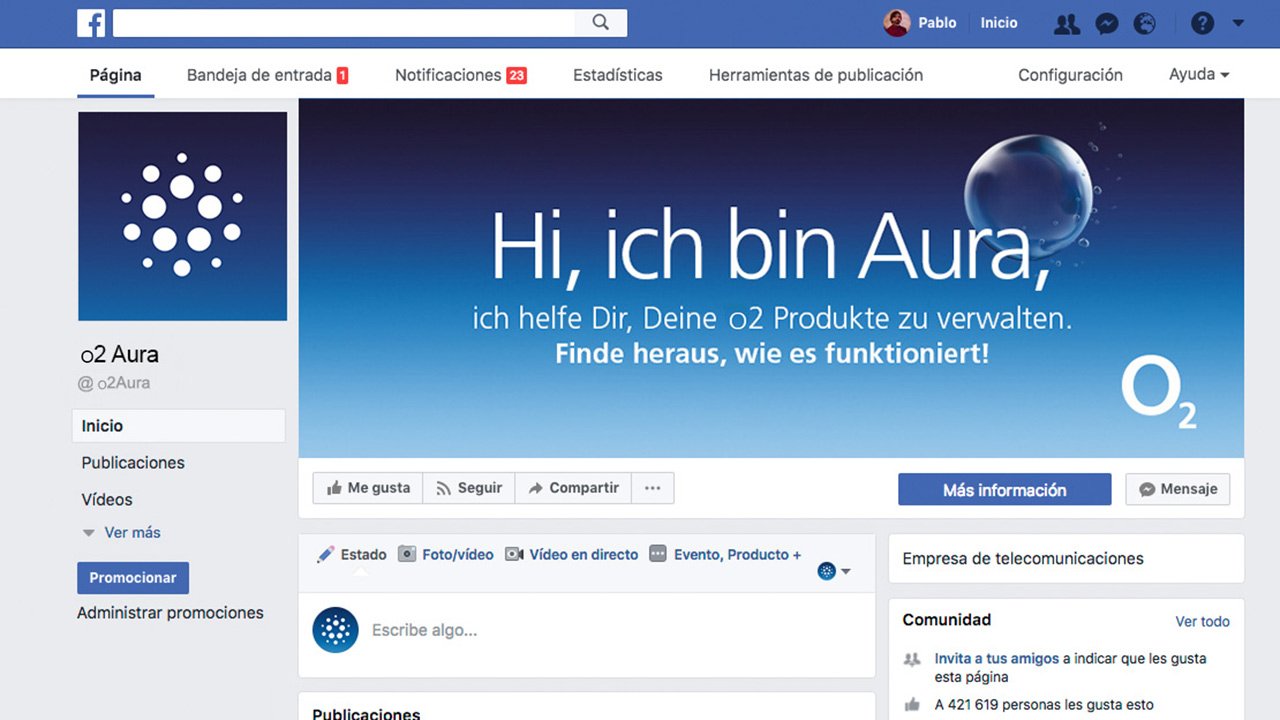Open the Messenger chat bubble icon

click(x=1105, y=23)
